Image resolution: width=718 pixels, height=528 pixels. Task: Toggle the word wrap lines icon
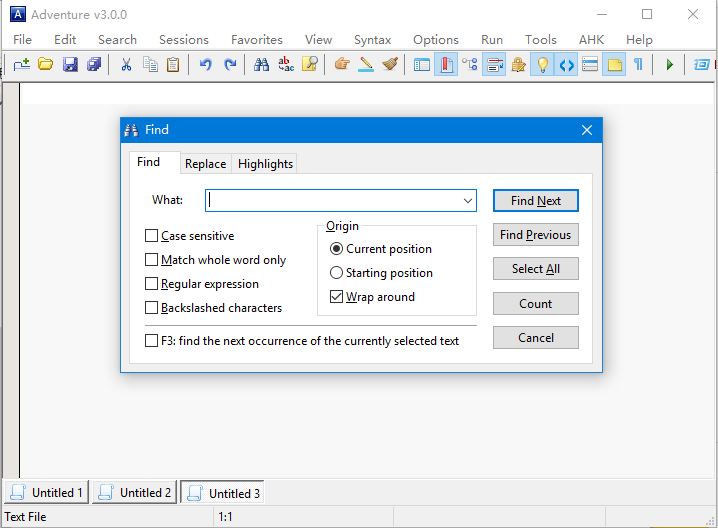pos(494,65)
